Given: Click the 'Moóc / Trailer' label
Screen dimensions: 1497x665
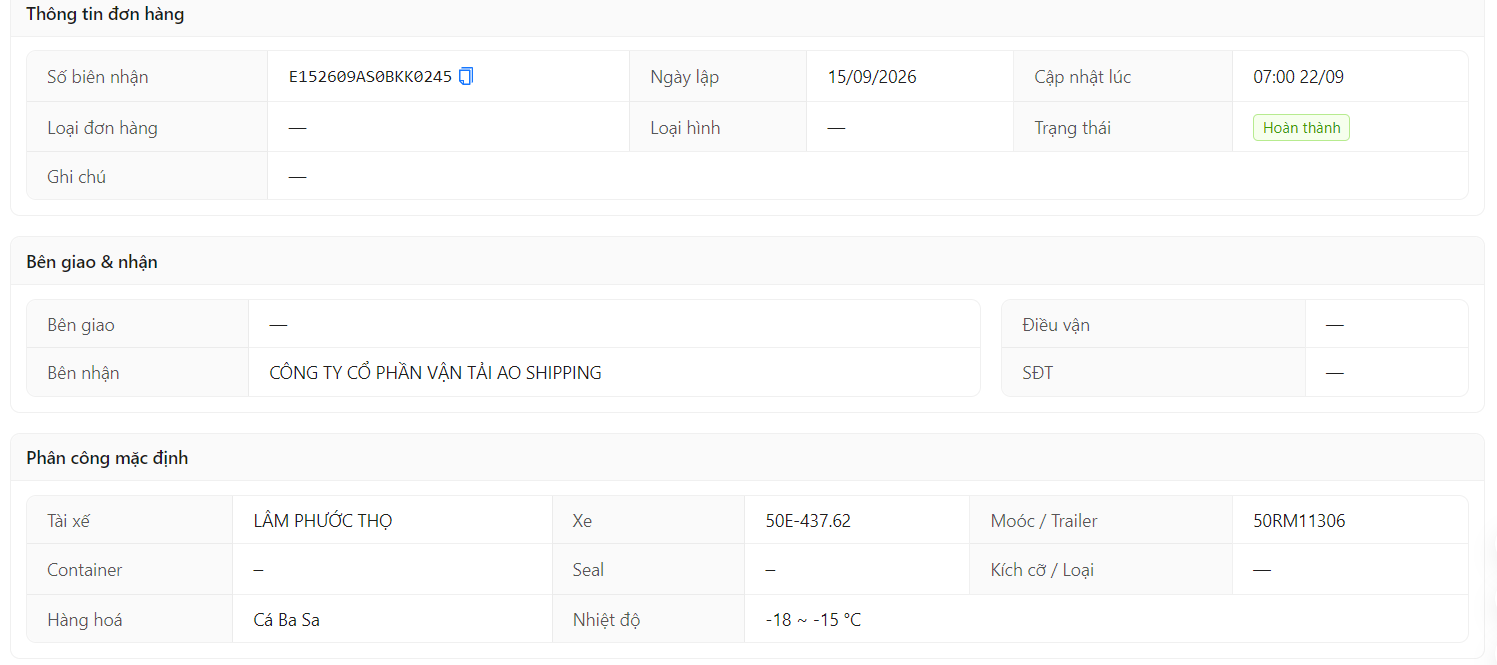Looking at the screenshot, I should [x=1044, y=521].
